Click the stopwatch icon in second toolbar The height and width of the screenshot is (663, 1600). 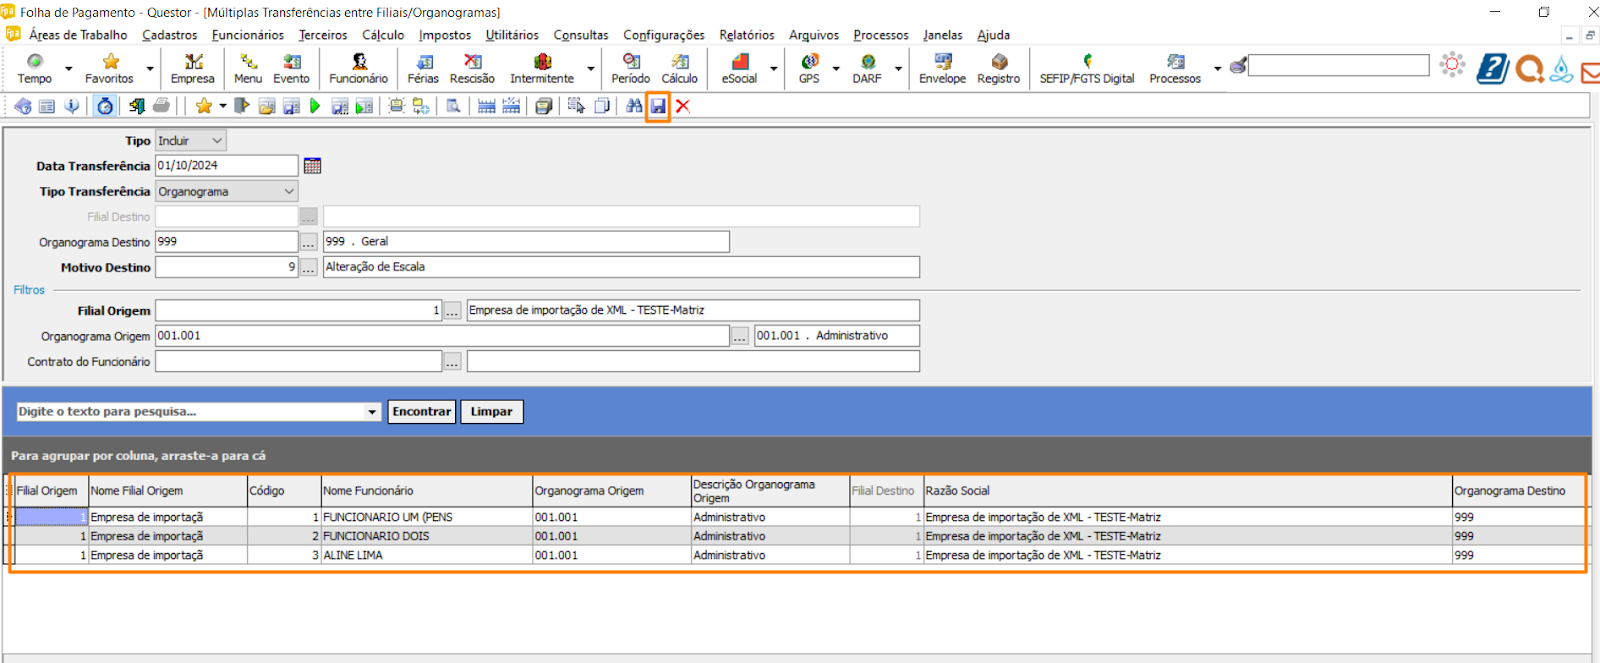click(105, 106)
